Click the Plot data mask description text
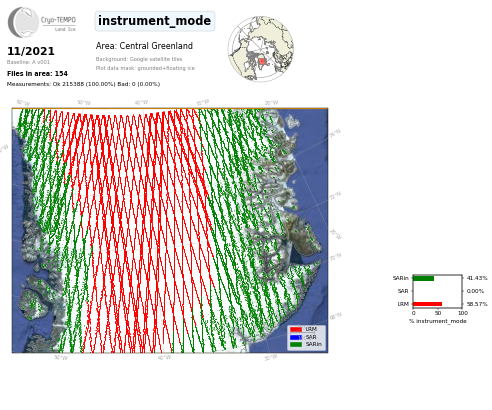This screenshot has height=410, width=492. tap(145, 68)
